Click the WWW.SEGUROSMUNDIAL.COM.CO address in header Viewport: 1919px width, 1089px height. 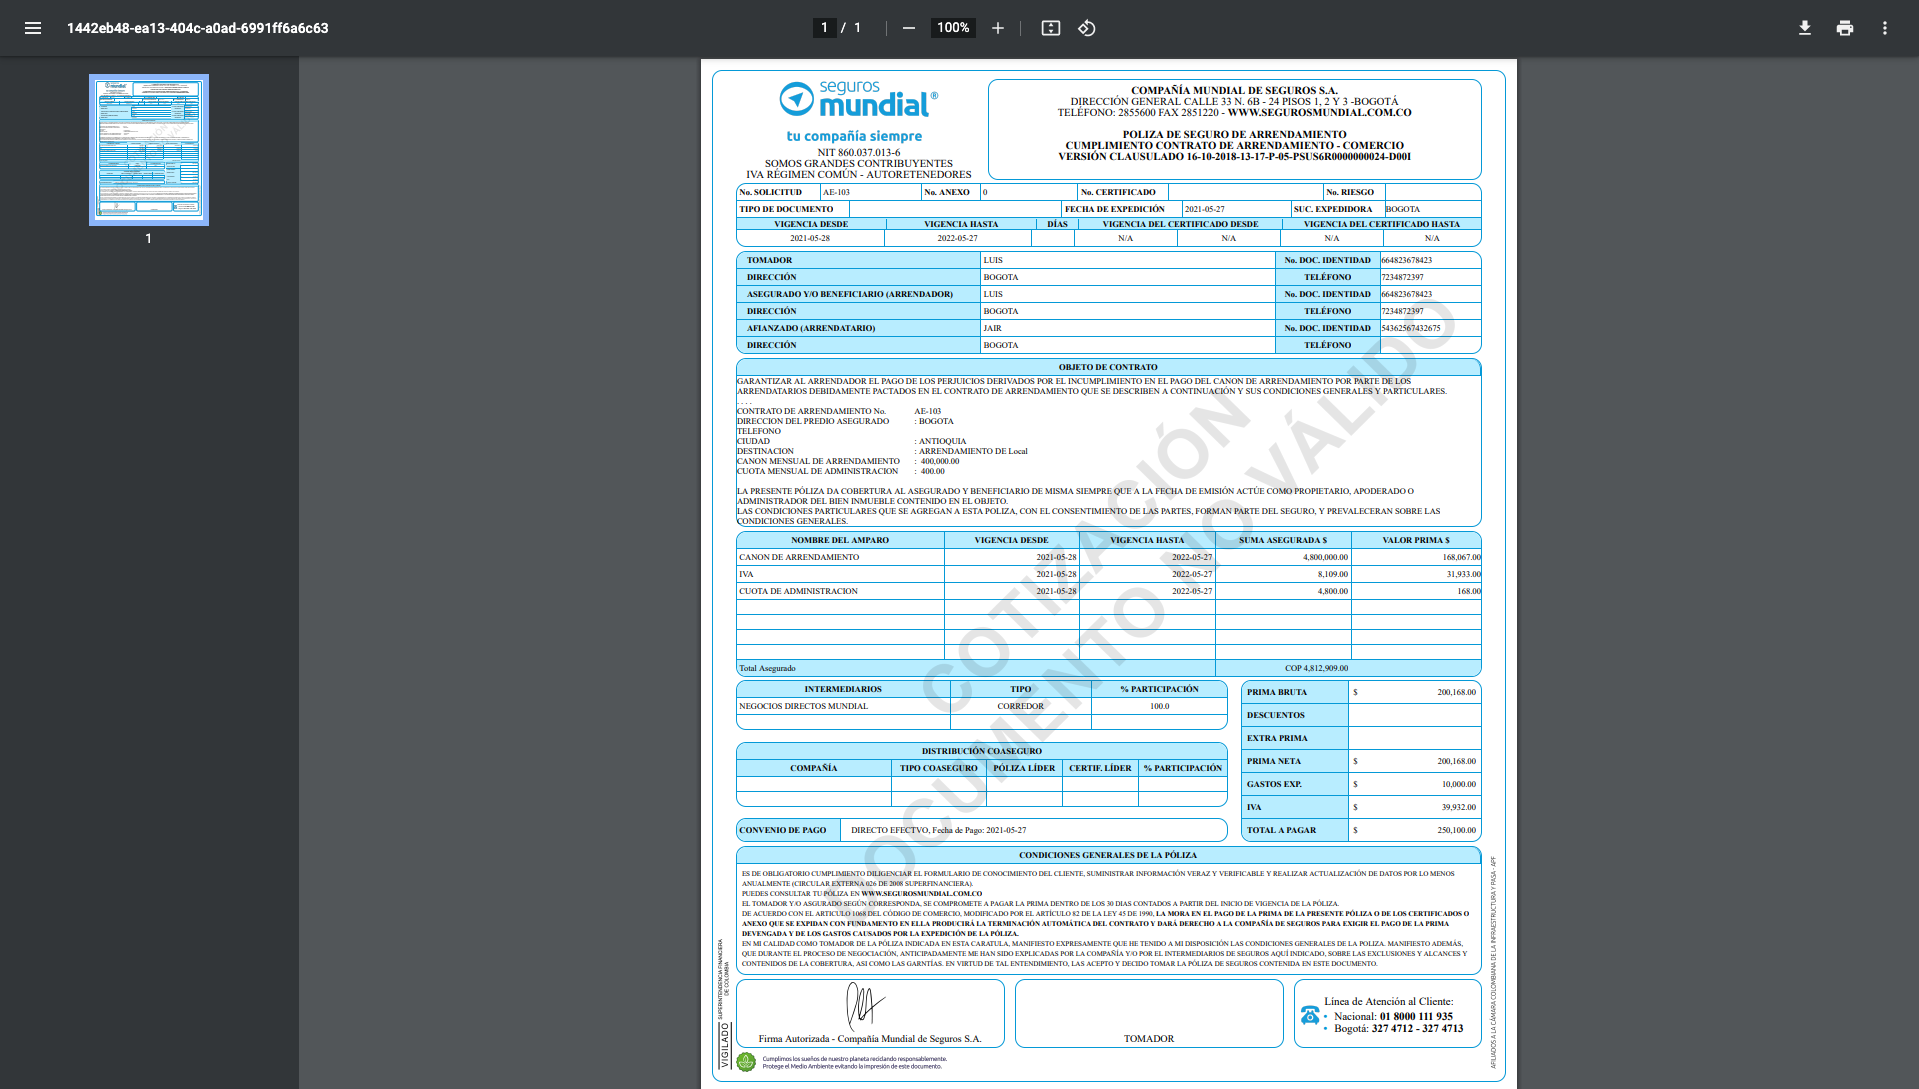coord(1319,112)
